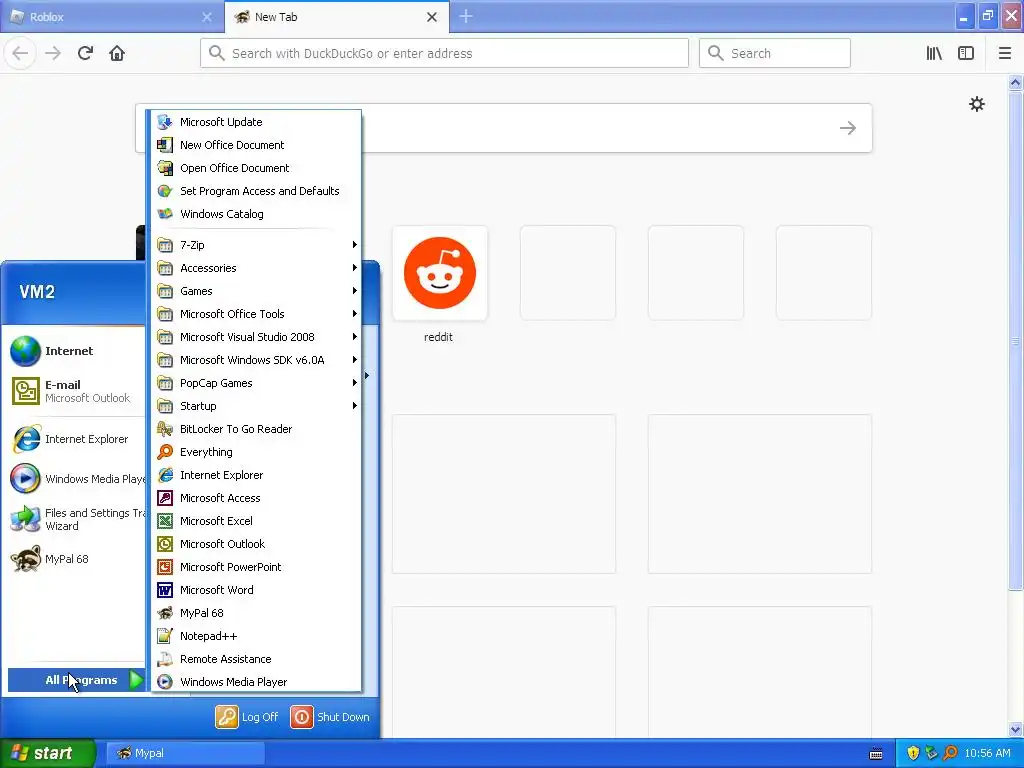The height and width of the screenshot is (768, 1024).
Task: Expand Microsoft Visual Studio 2008 submenu
Action: pos(256,337)
